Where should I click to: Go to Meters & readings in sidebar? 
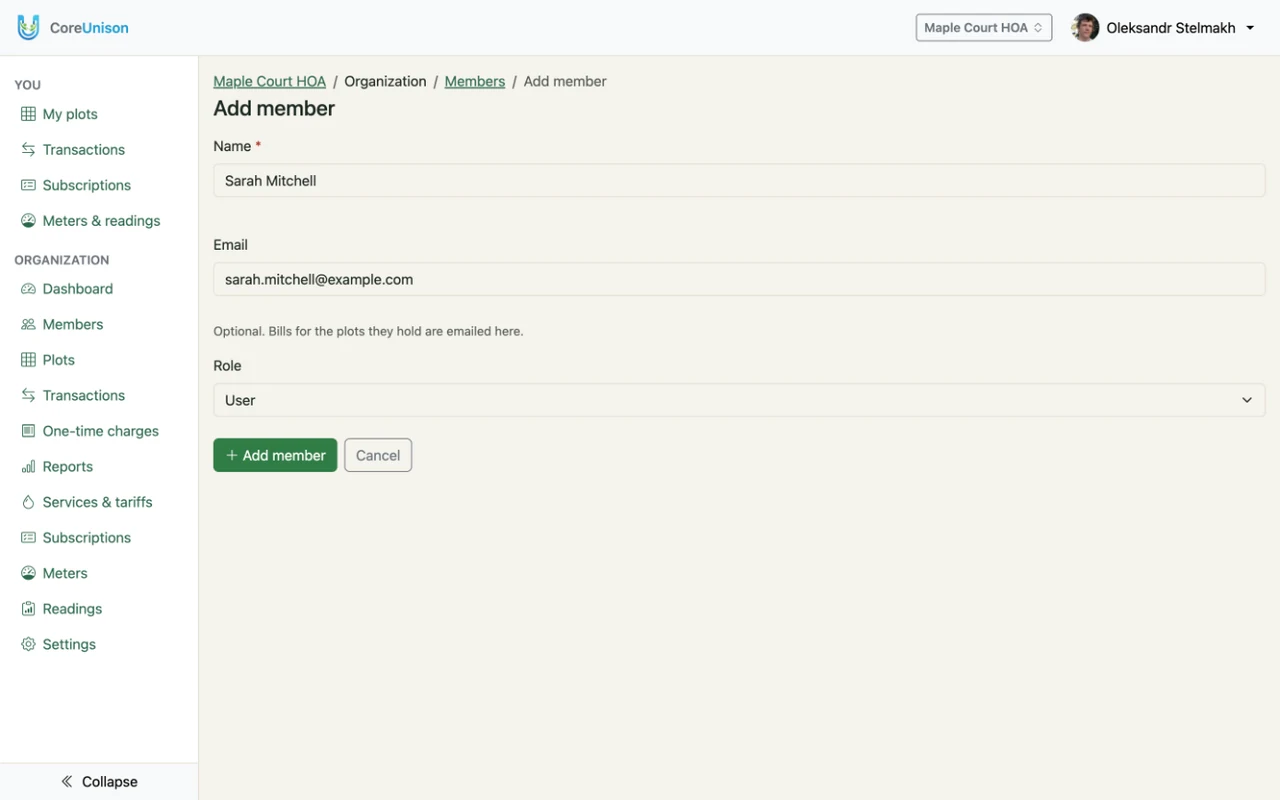pos(90,221)
